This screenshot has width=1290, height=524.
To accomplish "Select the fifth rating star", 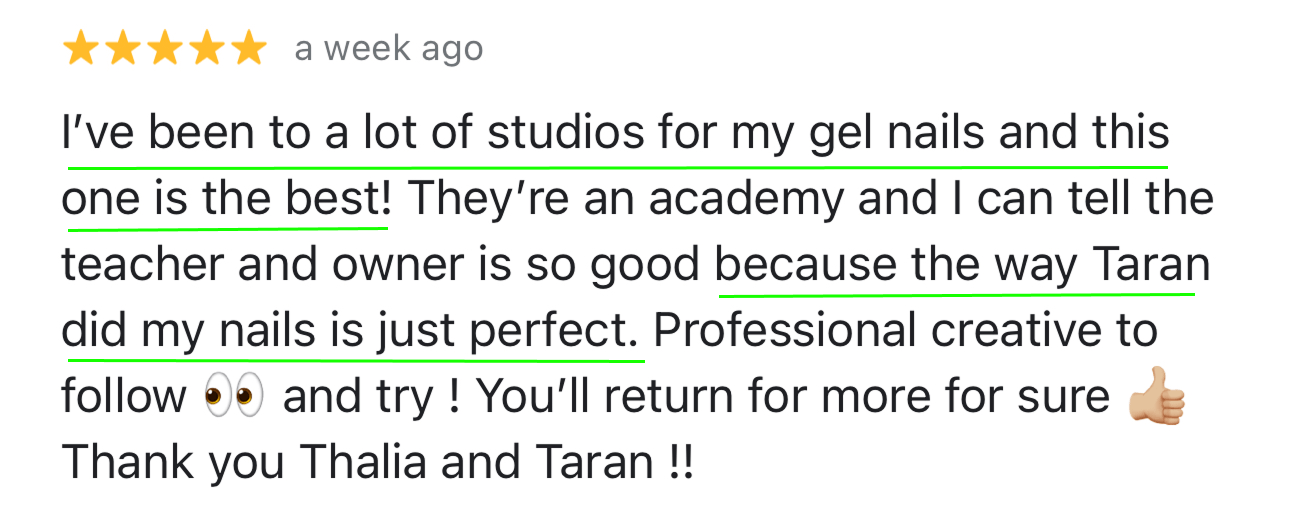I will 248,48.
